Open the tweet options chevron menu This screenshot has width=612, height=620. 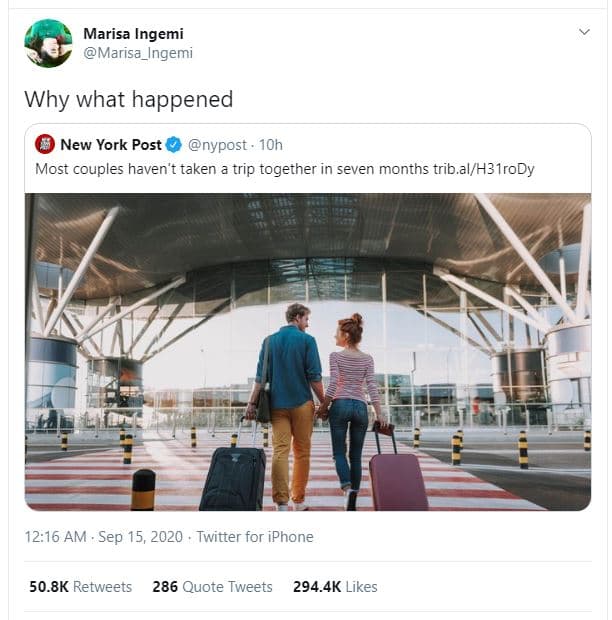pos(584,33)
